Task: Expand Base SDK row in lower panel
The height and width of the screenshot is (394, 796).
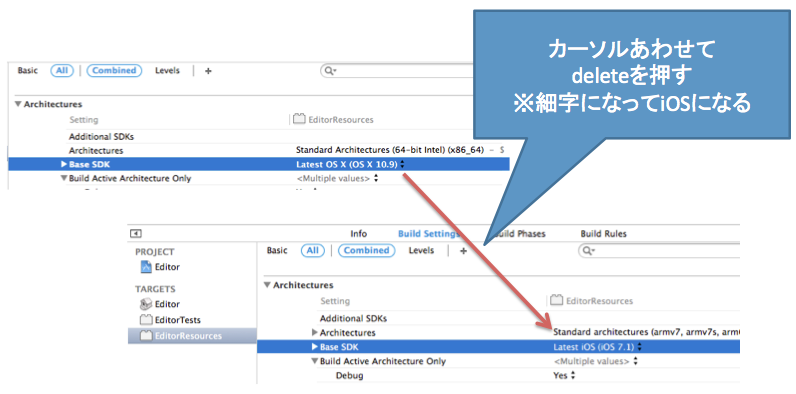Action: coord(315,347)
